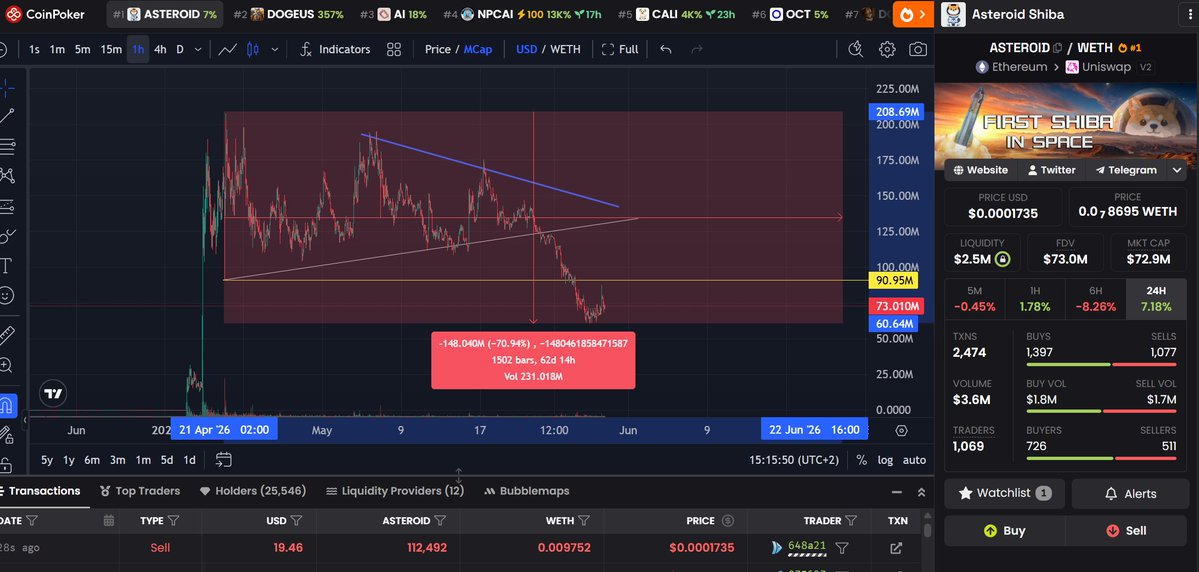The image size is (1199, 572).
Task: Select the zoom in tool
Action: click(7, 366)
